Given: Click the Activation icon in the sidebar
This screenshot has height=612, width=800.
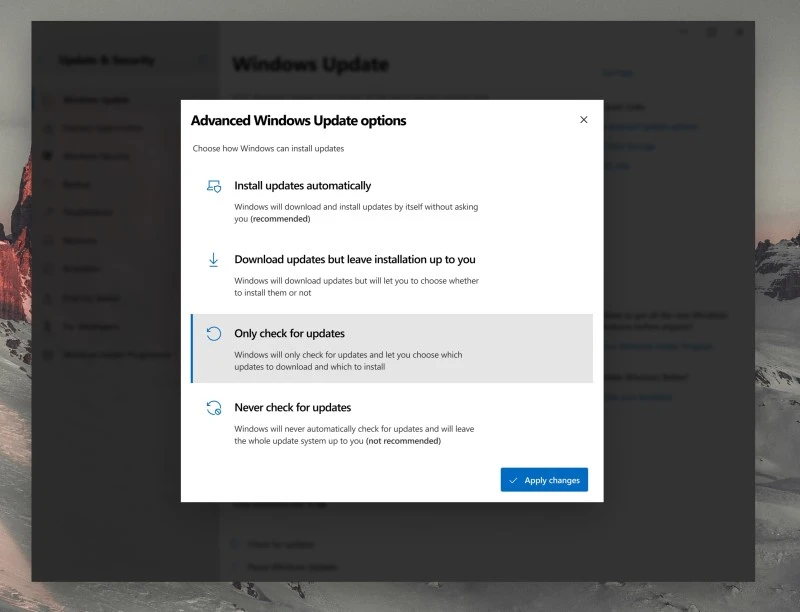Looking at the screenshot, I should click(x=48, y=268).
